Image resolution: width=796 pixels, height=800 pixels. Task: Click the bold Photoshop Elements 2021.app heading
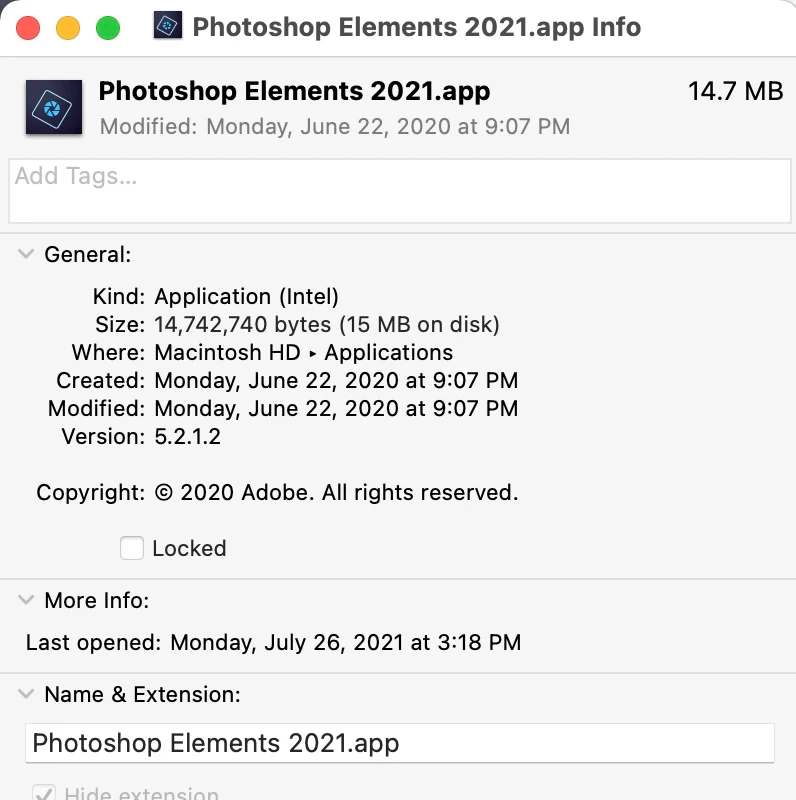[294, 91]
